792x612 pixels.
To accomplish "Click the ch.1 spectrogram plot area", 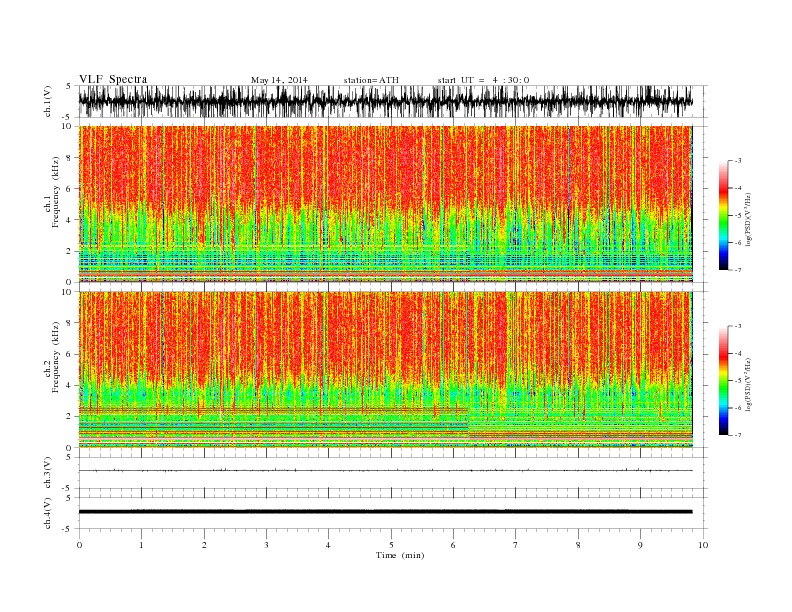I will [385, 204].
